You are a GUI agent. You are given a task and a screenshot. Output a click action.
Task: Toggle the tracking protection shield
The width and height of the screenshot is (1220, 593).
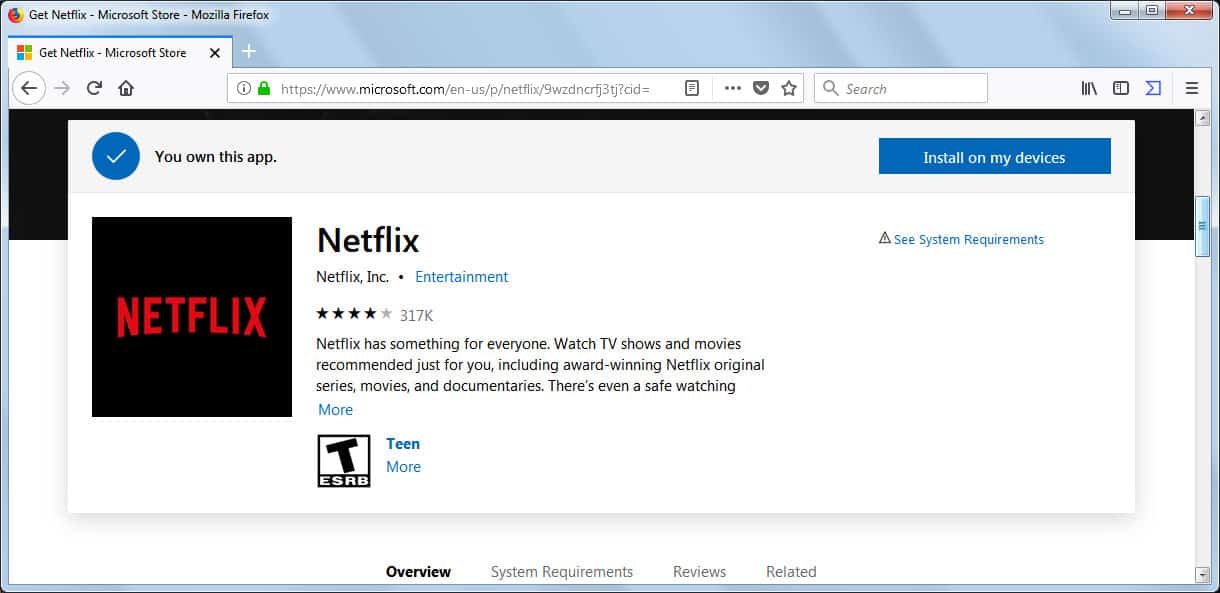[759, 88]
